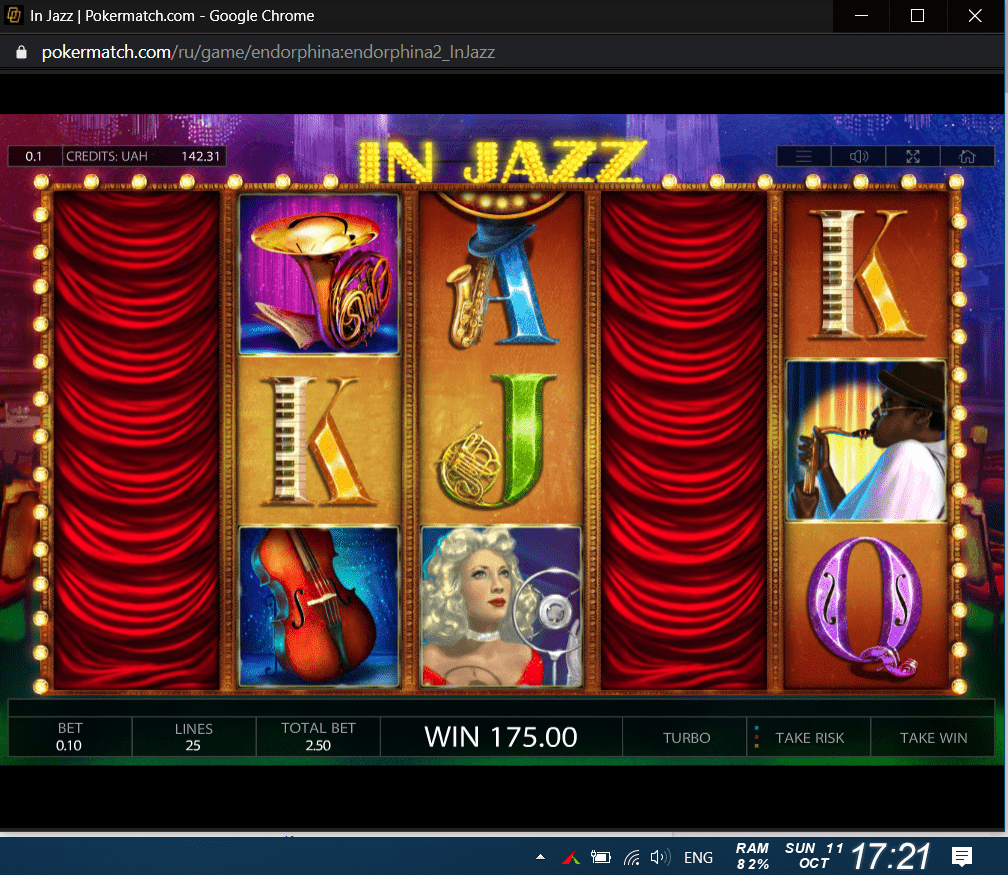Viewport: 1008px width, 875px height.
Task: Maximize the Chrome window
Action: tap(917, 16)
